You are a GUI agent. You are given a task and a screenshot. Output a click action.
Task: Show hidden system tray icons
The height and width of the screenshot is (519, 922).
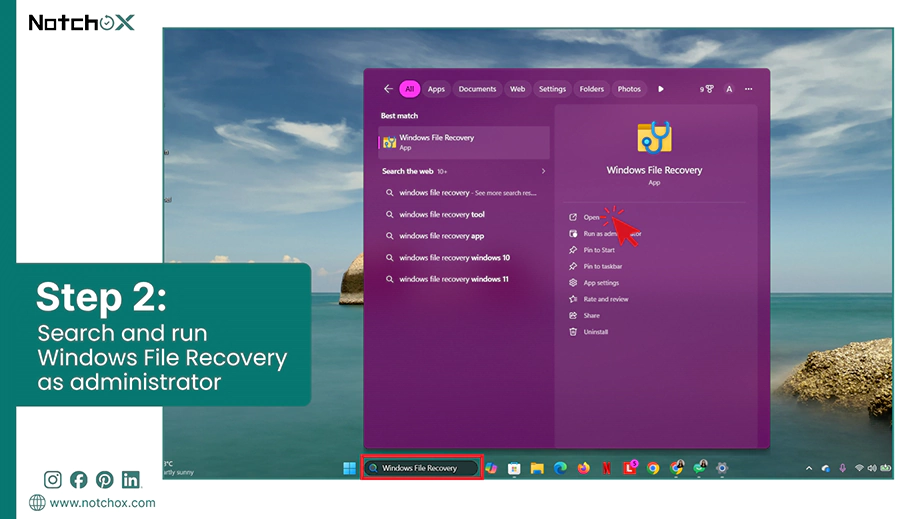(809, 468)
